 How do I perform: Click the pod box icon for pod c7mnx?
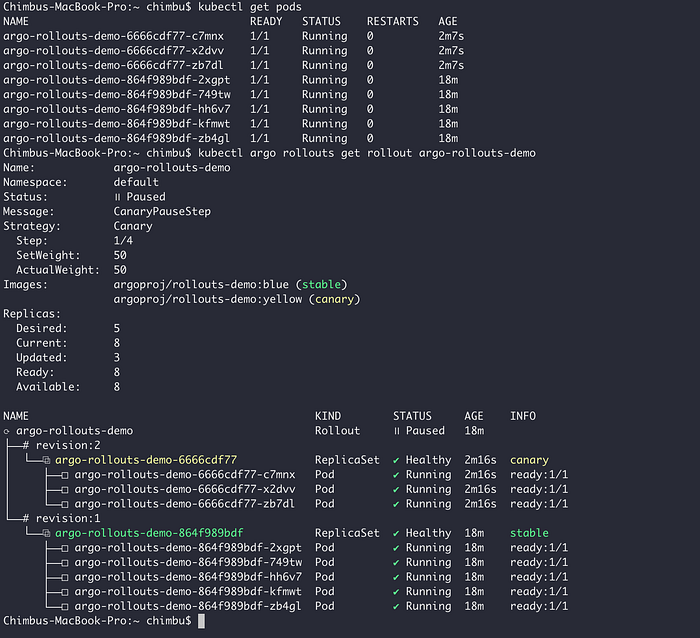(65, 475)
